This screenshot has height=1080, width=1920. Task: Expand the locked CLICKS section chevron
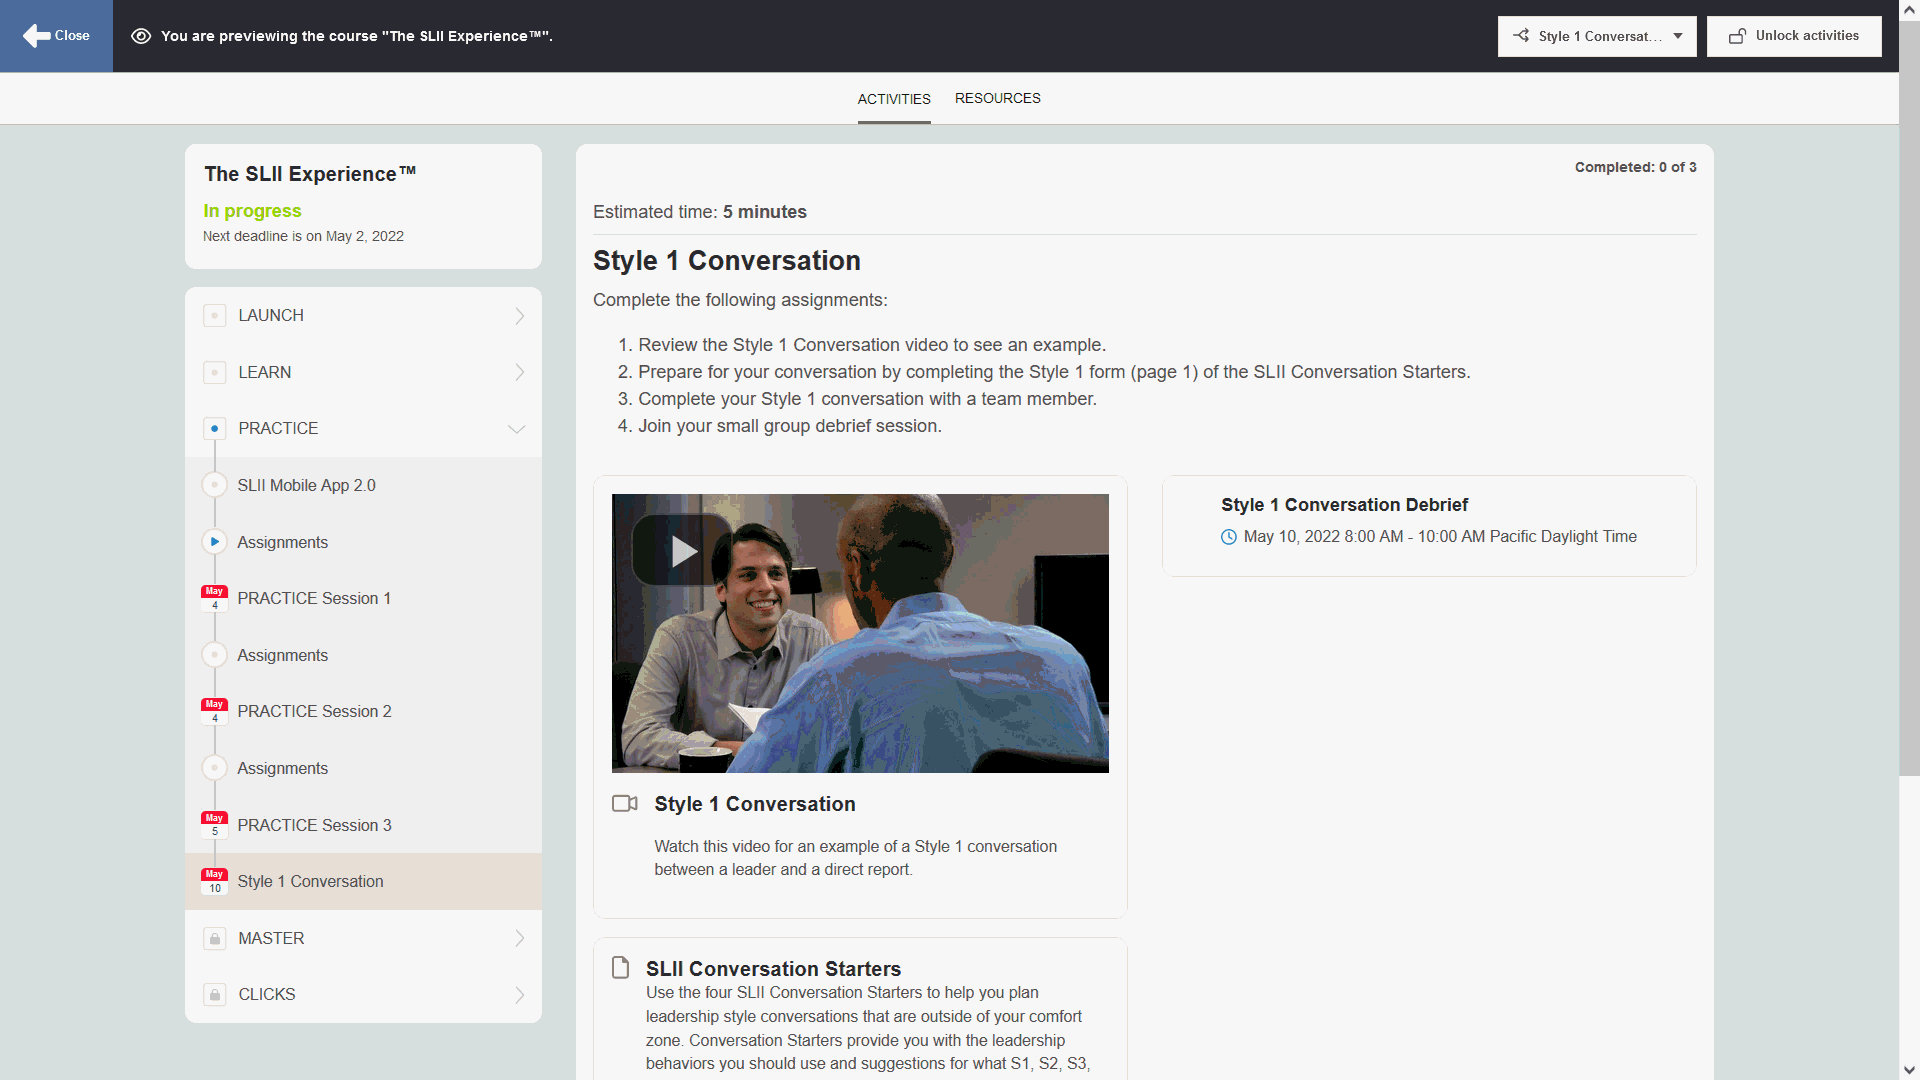click(x=519, y=995)
